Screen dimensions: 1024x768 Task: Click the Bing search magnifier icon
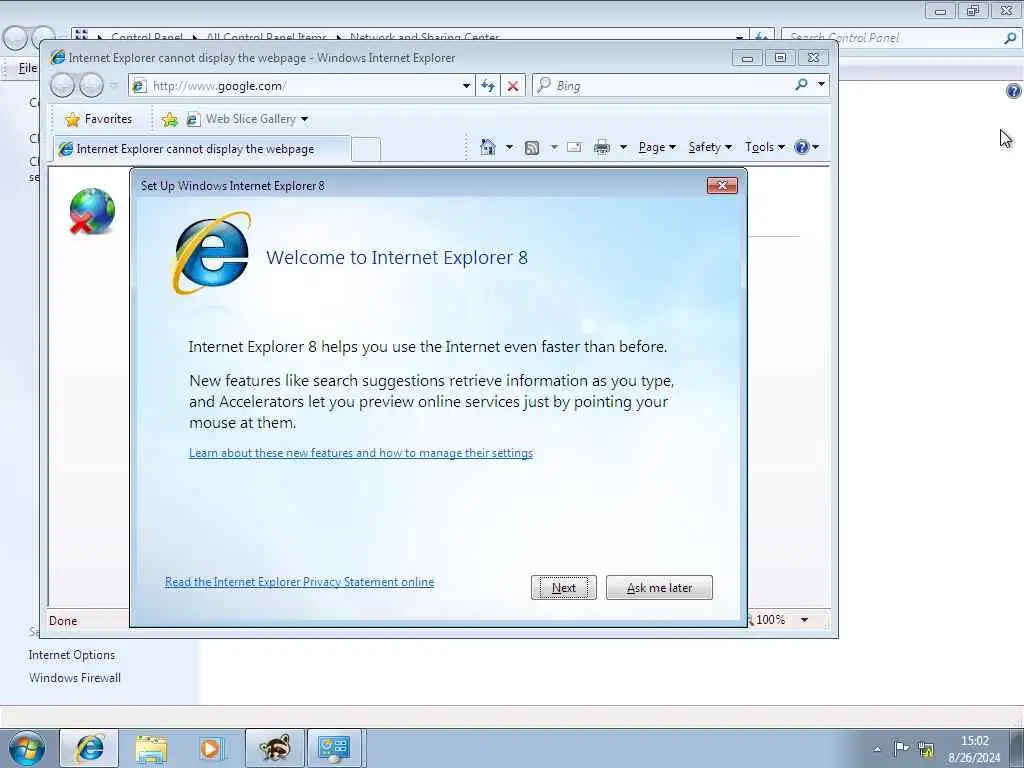pos(801,84)
